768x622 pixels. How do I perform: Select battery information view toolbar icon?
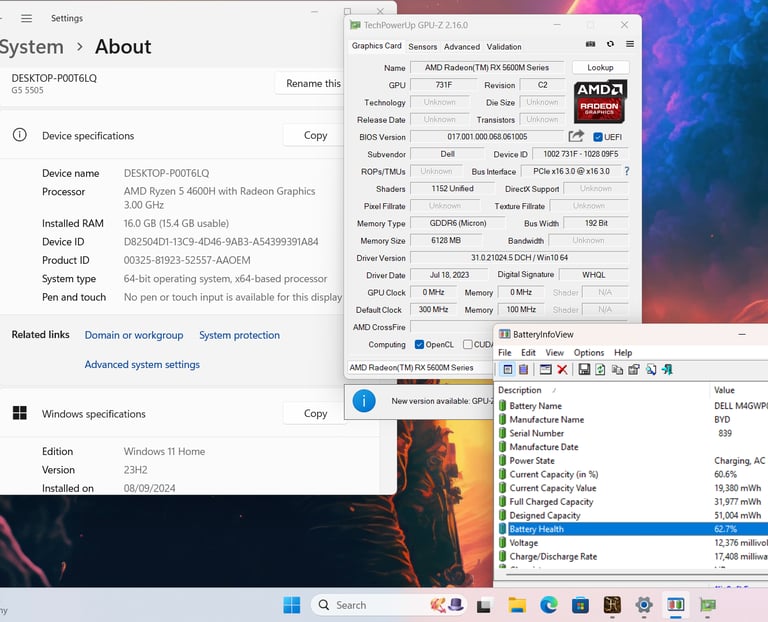point(508,369)
